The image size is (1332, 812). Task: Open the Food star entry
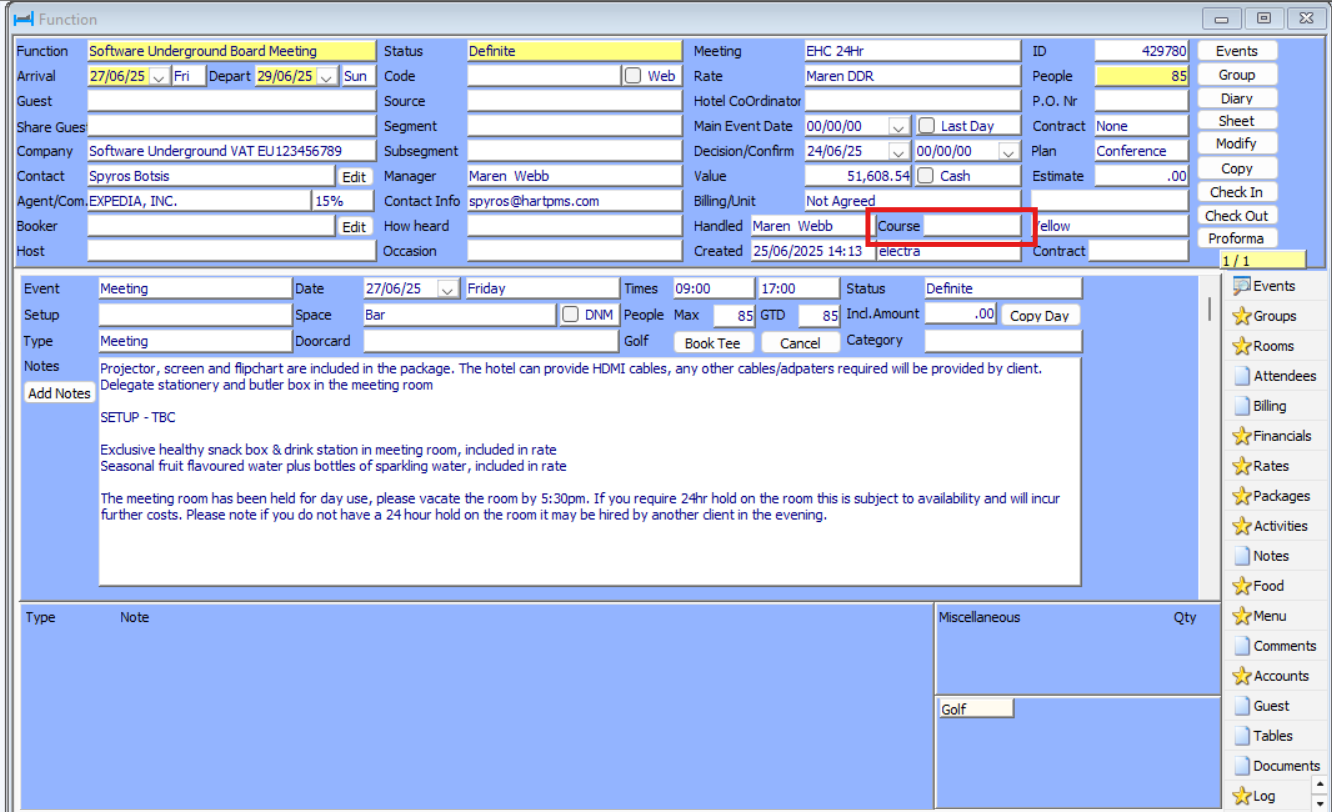coord(1258,586)
